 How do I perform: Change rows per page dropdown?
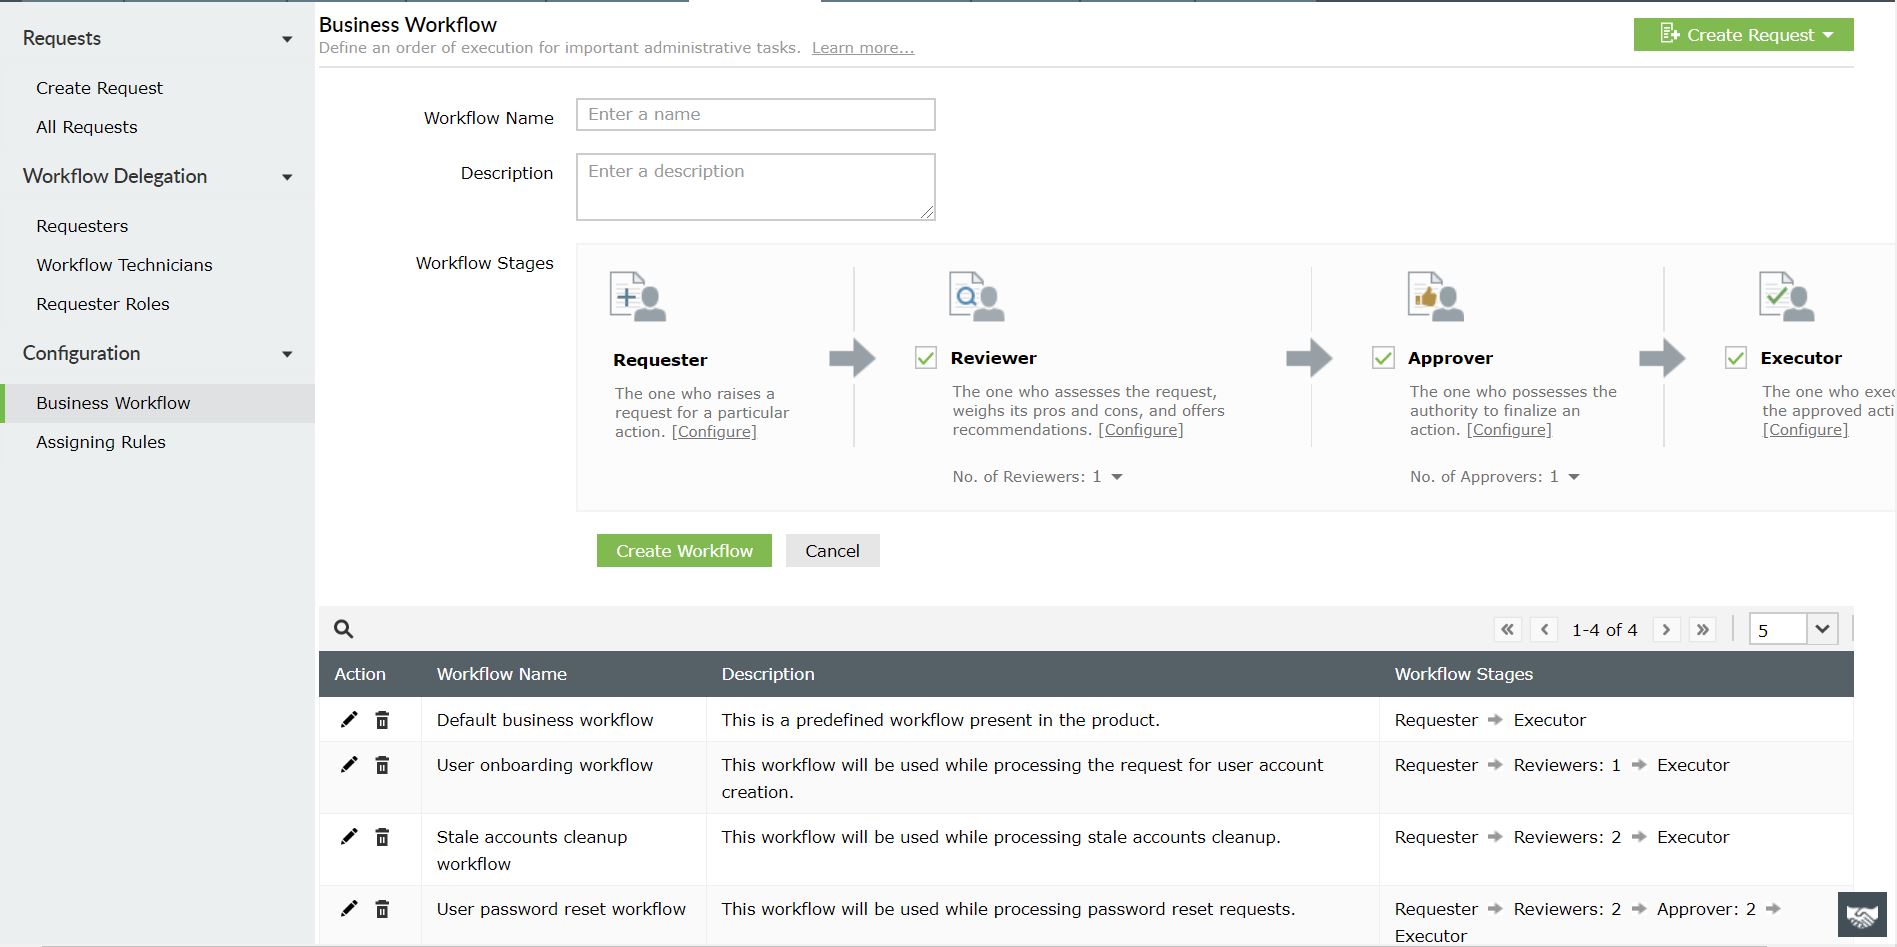1822,629
